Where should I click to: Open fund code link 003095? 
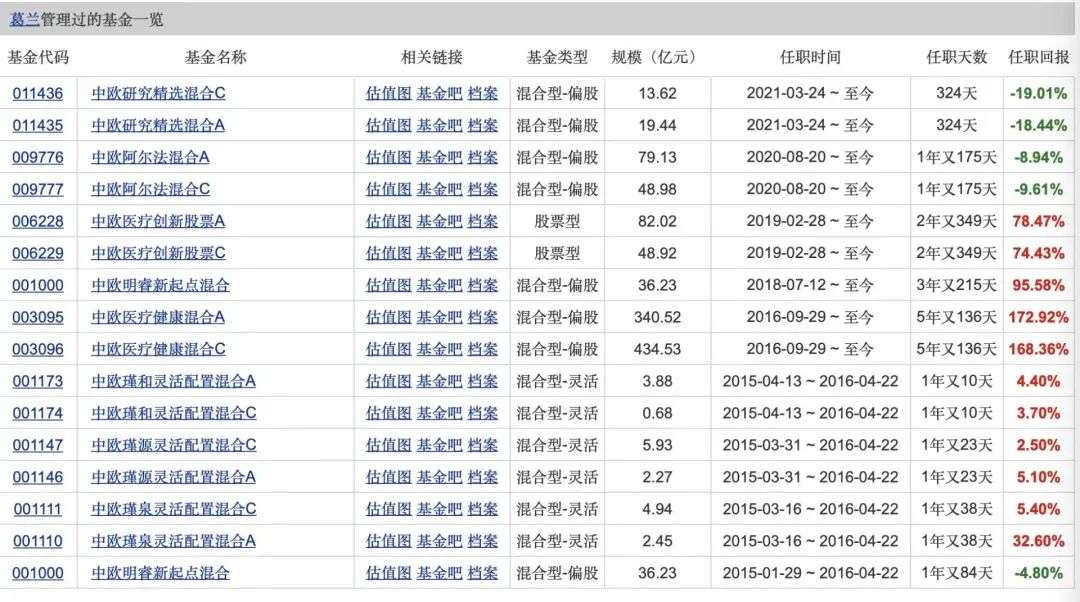pyautogui.click(x=38, y=318)
